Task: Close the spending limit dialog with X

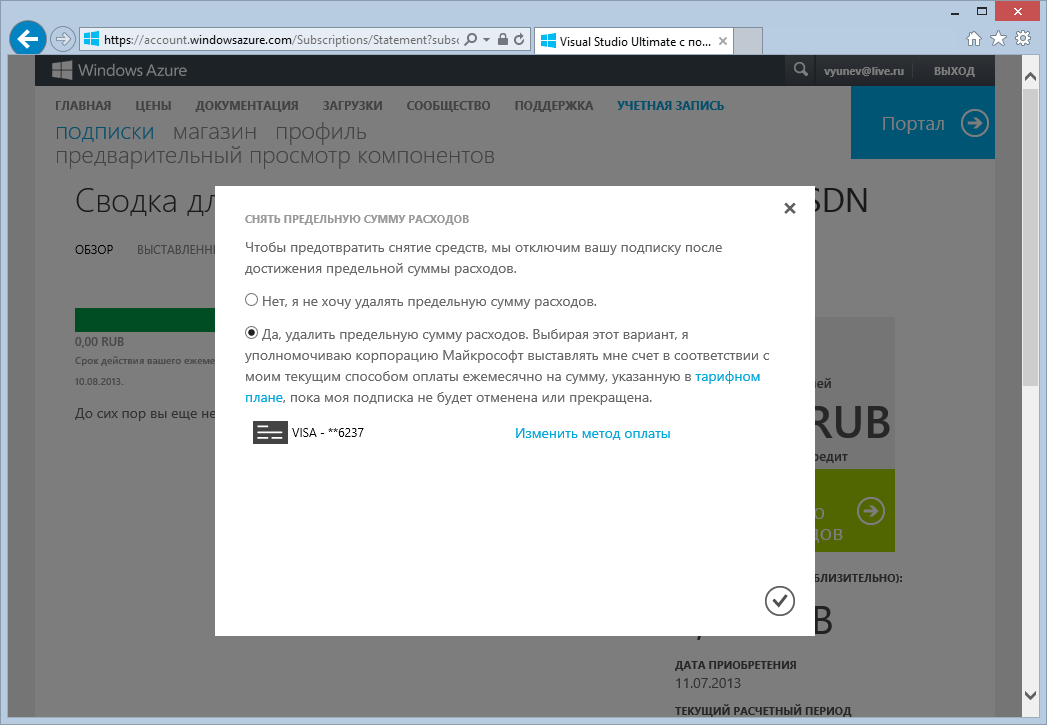Action: (790, 208)
